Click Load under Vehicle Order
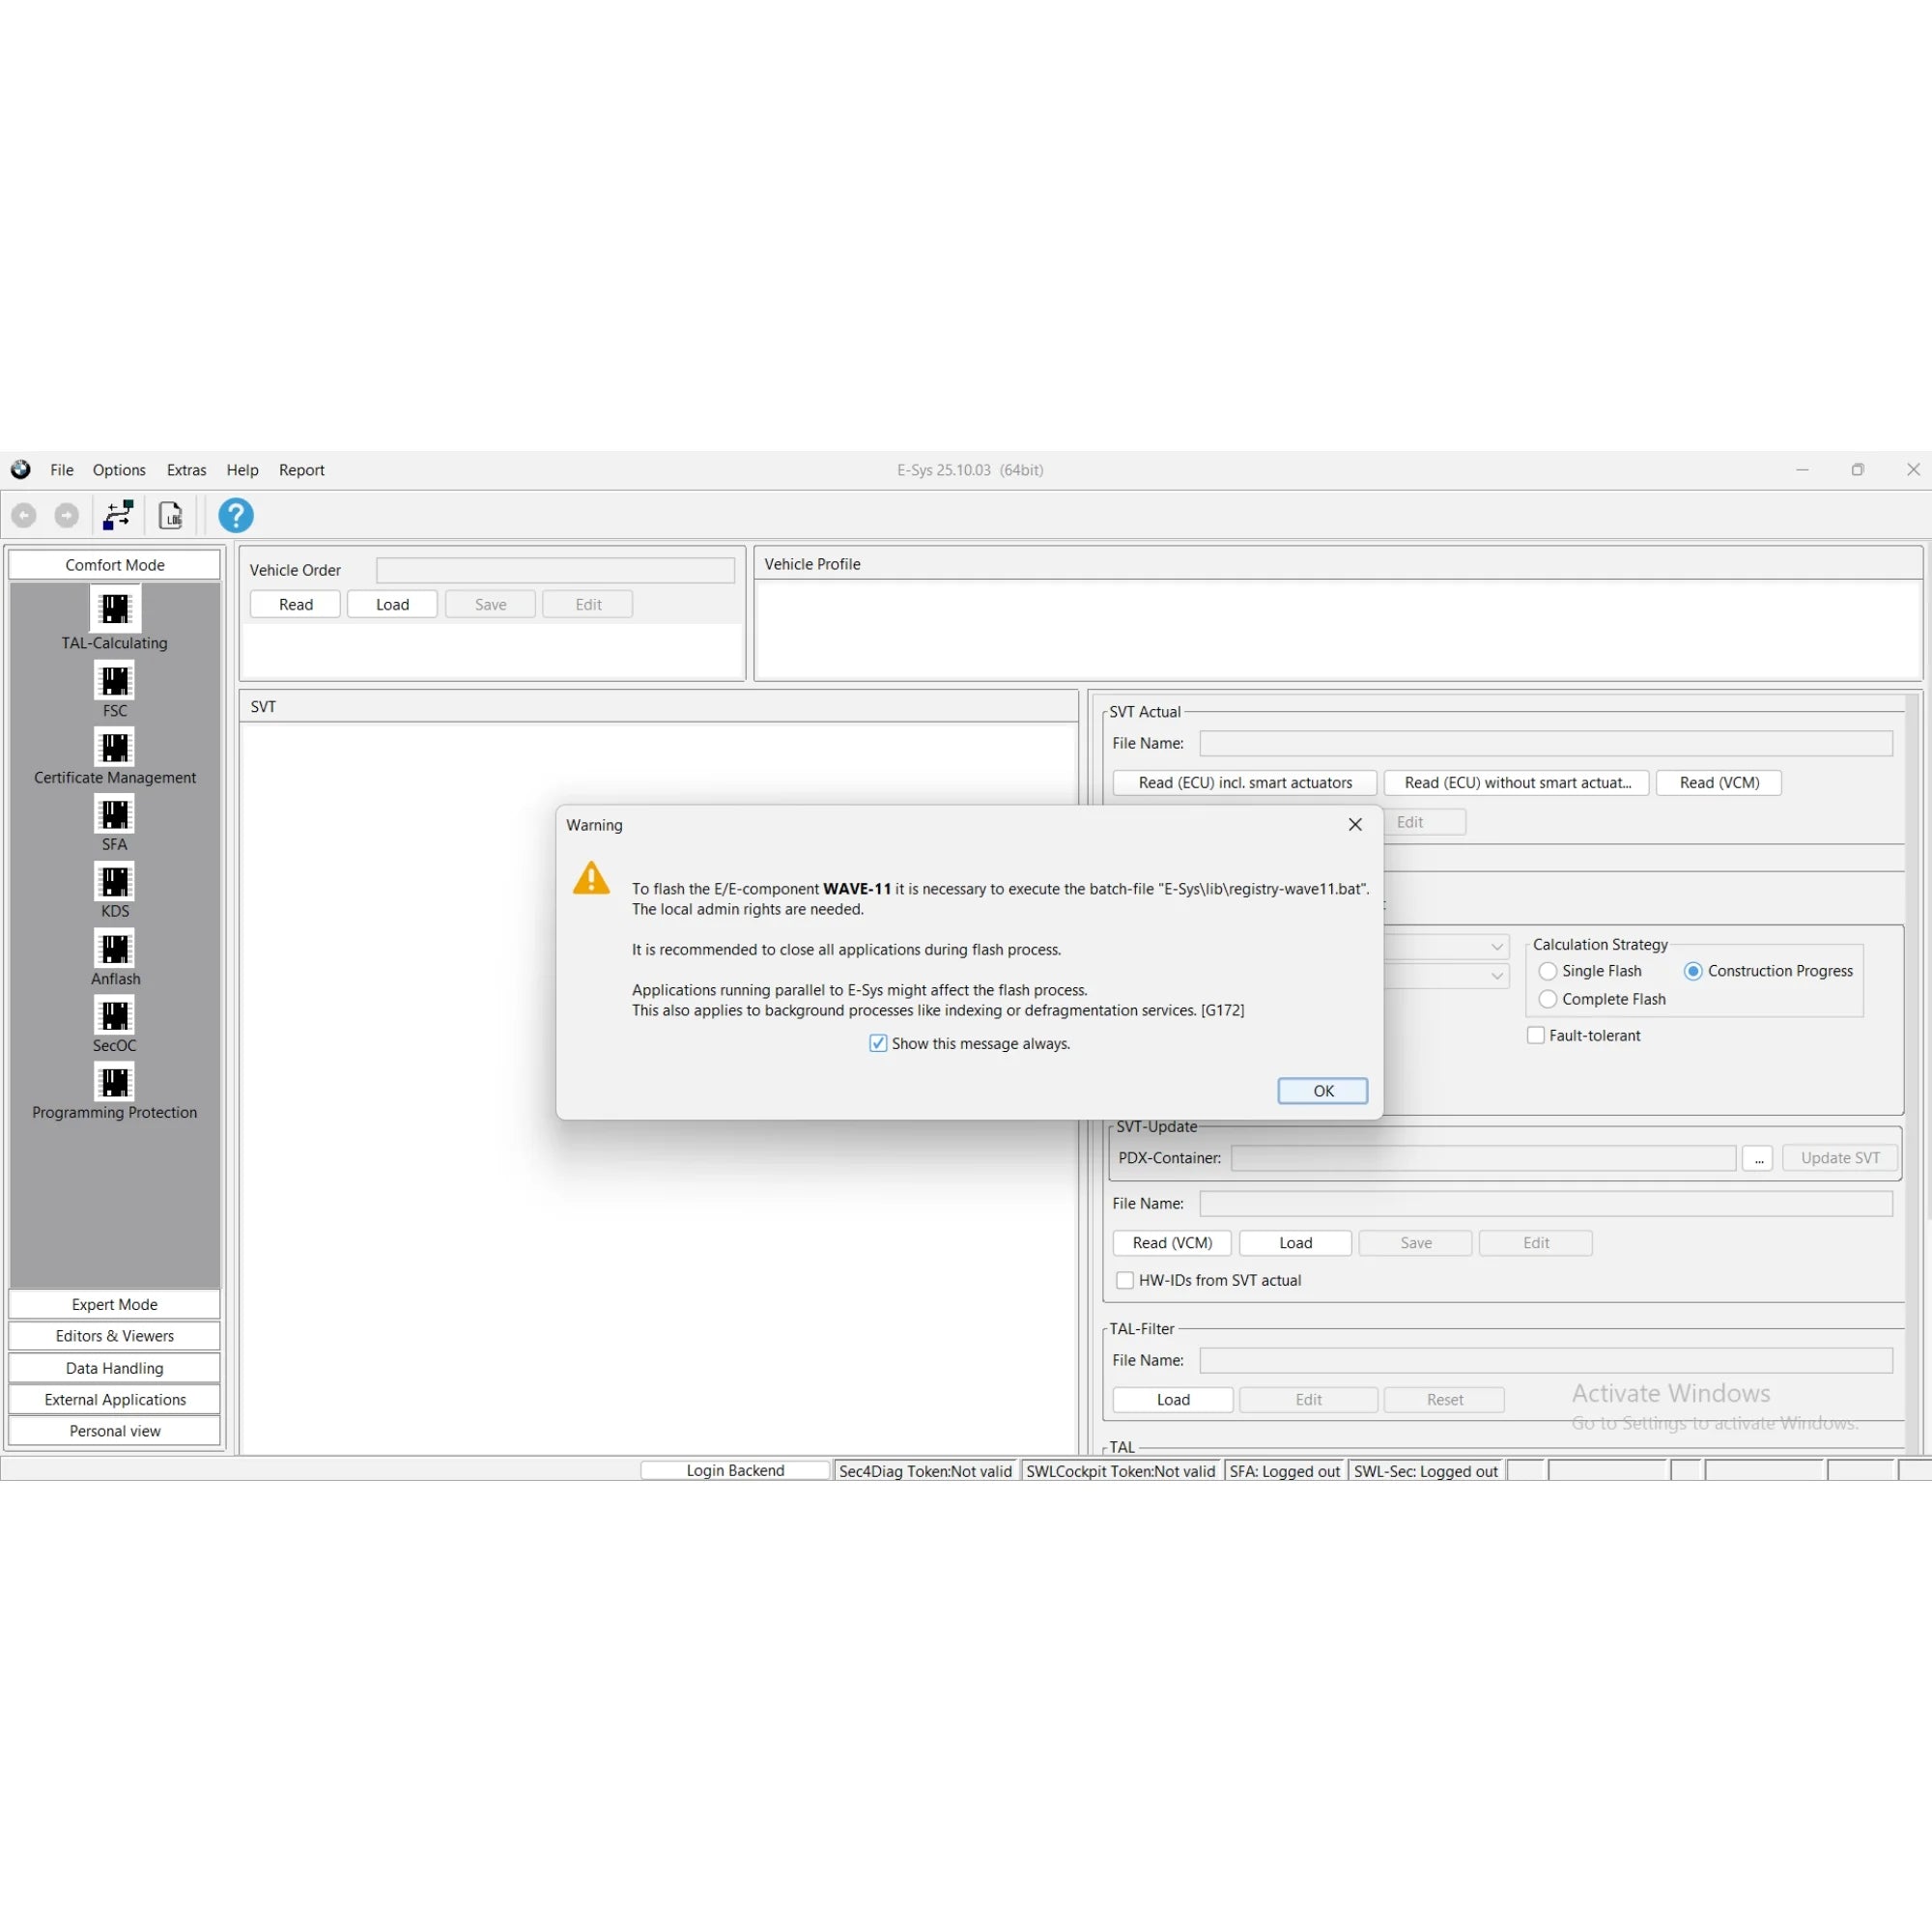 [392, 604]
